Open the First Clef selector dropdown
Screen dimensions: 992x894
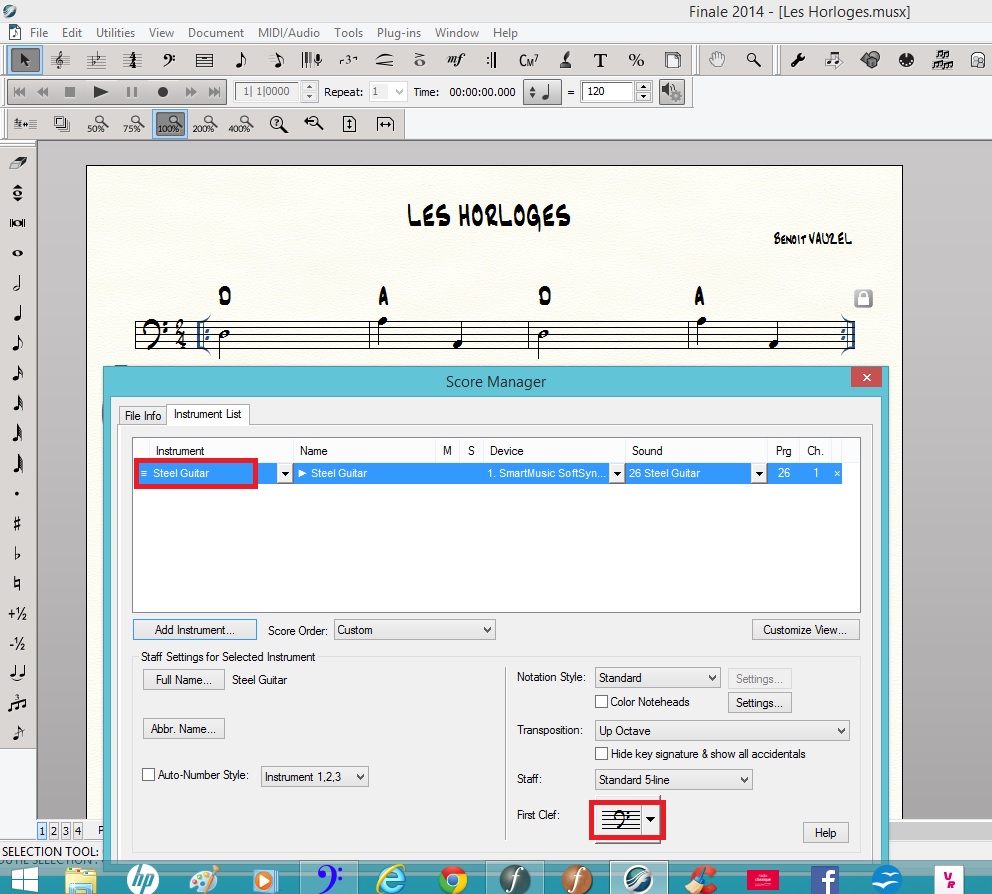click(x=651, y=819)
